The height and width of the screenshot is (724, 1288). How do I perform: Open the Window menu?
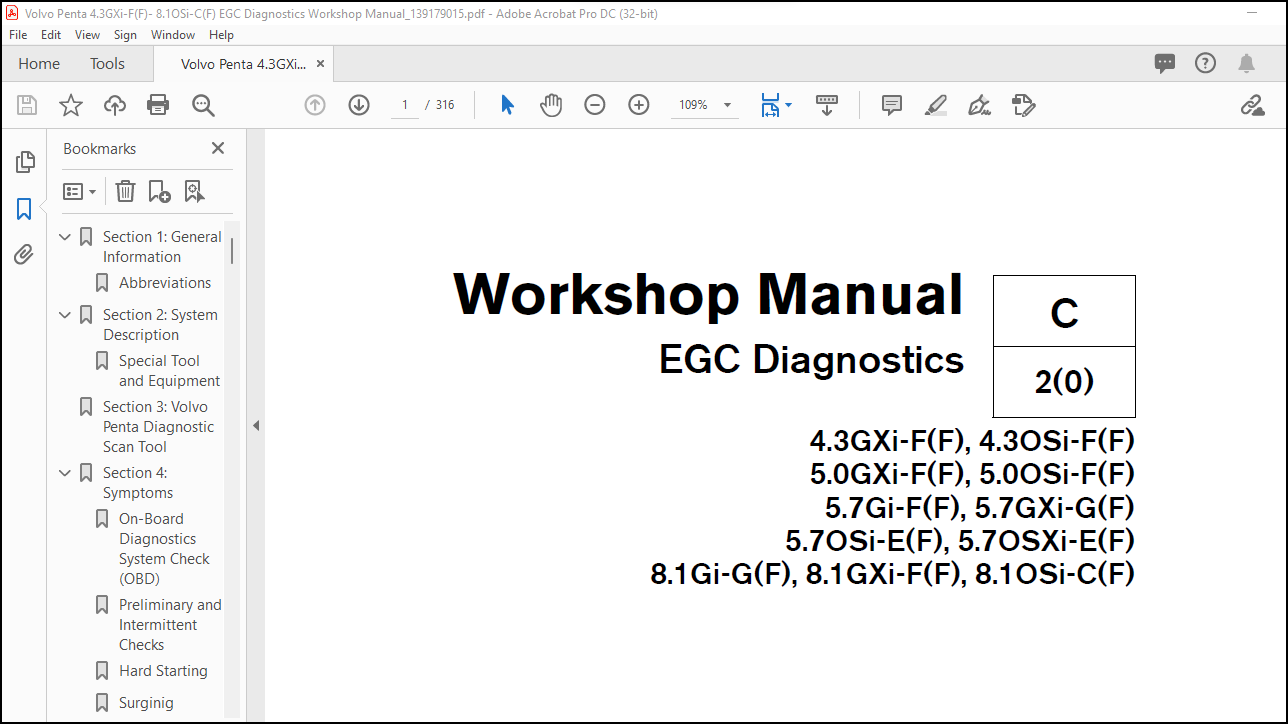coord(173,34)
